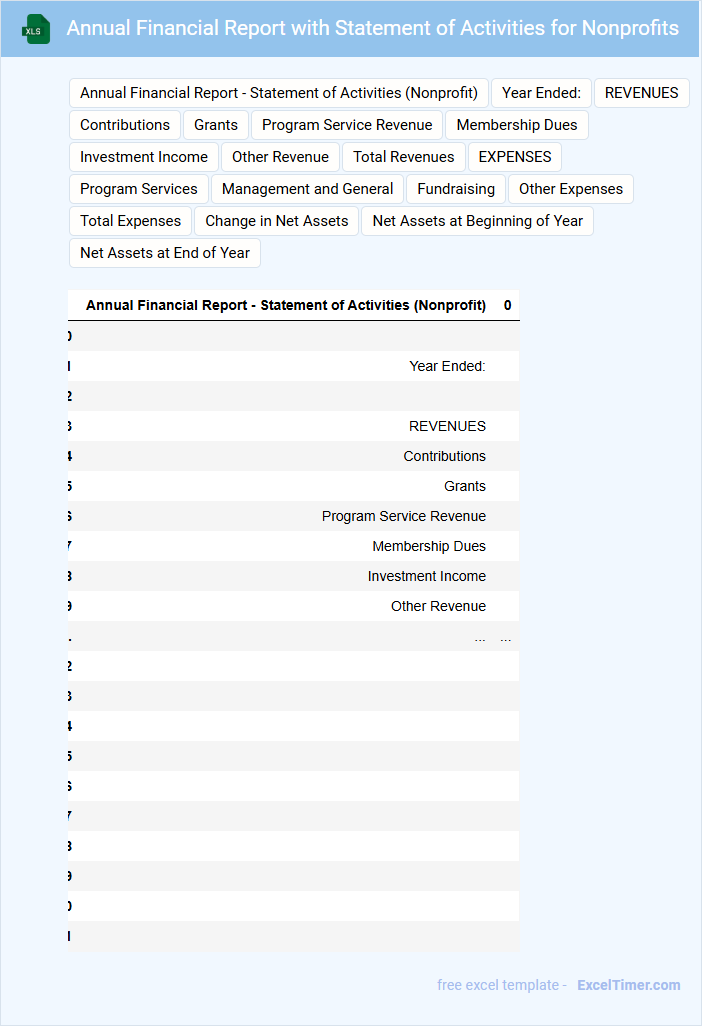702x1026 pixels.
Task: Select the Contributions tag
Action: tap(125, 125)
